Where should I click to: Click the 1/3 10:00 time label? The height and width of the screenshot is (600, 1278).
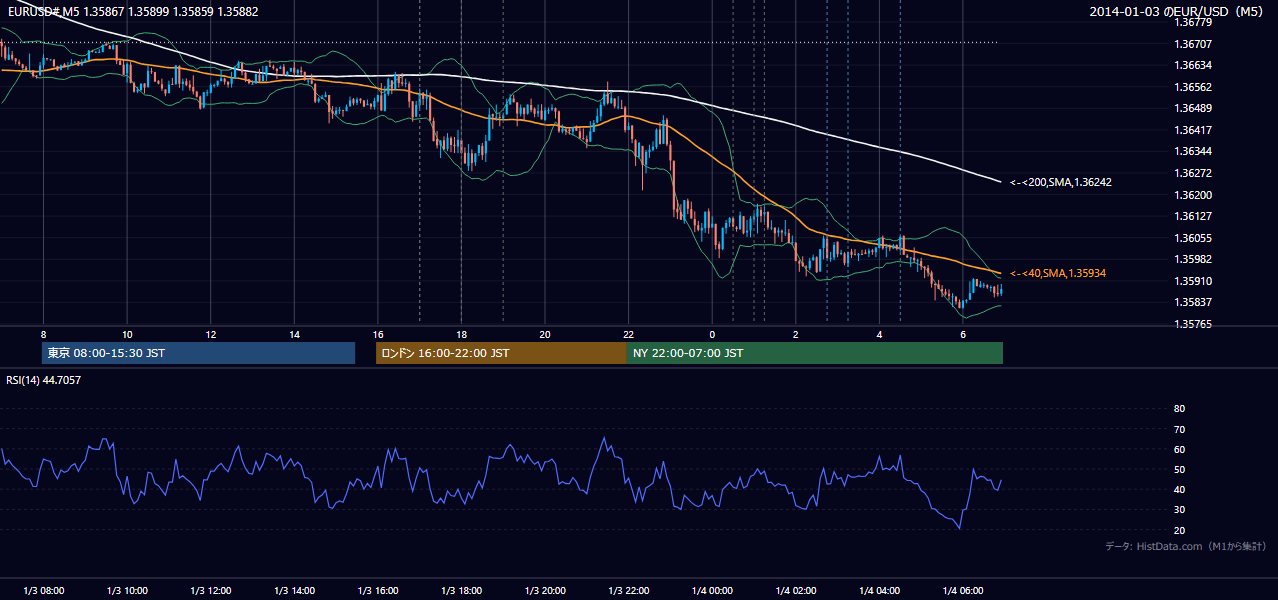click(127, 591)
